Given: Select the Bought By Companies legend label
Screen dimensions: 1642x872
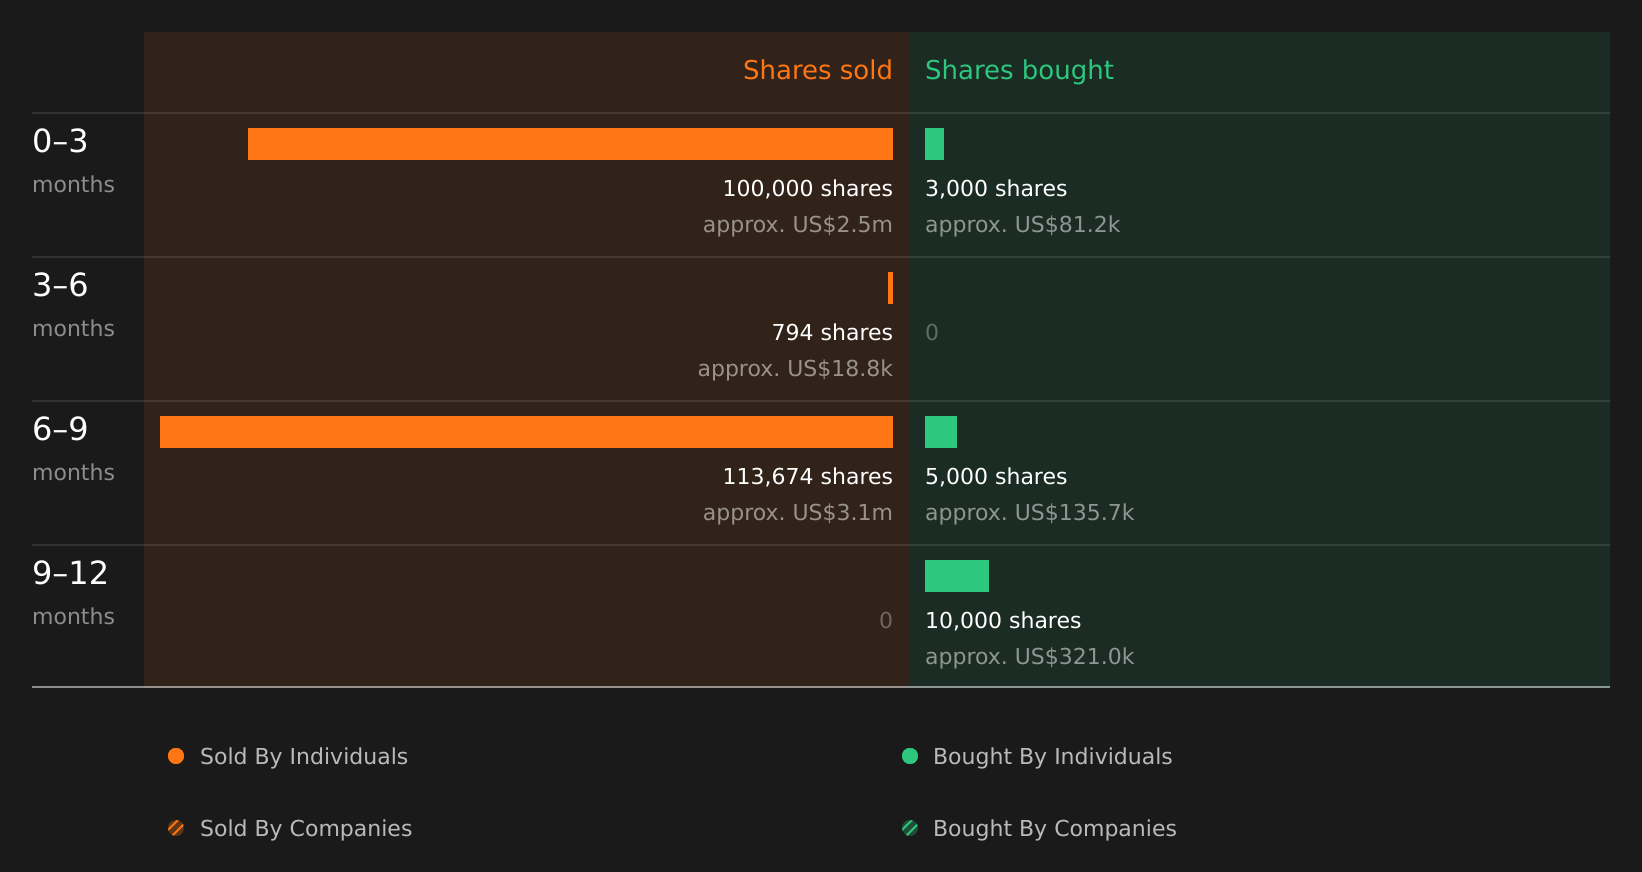Looking at the screenshot, I should pos(1054,829).
